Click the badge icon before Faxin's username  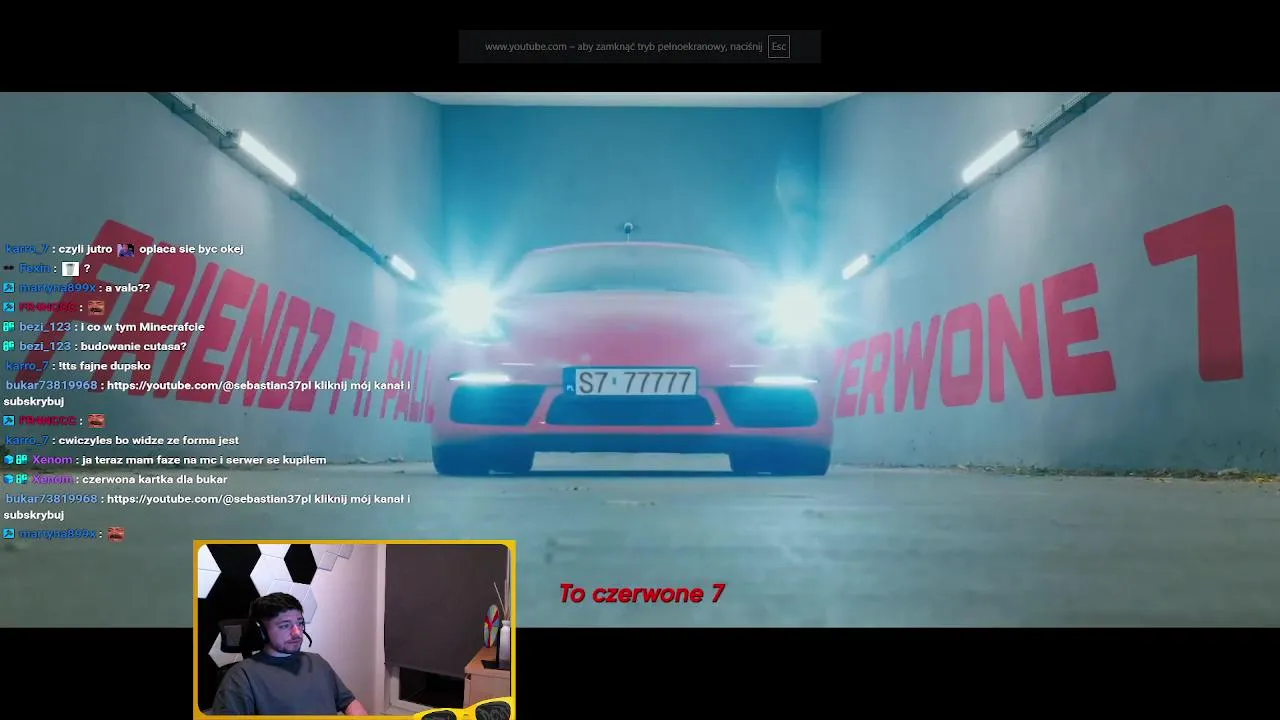tap(9, 269)
